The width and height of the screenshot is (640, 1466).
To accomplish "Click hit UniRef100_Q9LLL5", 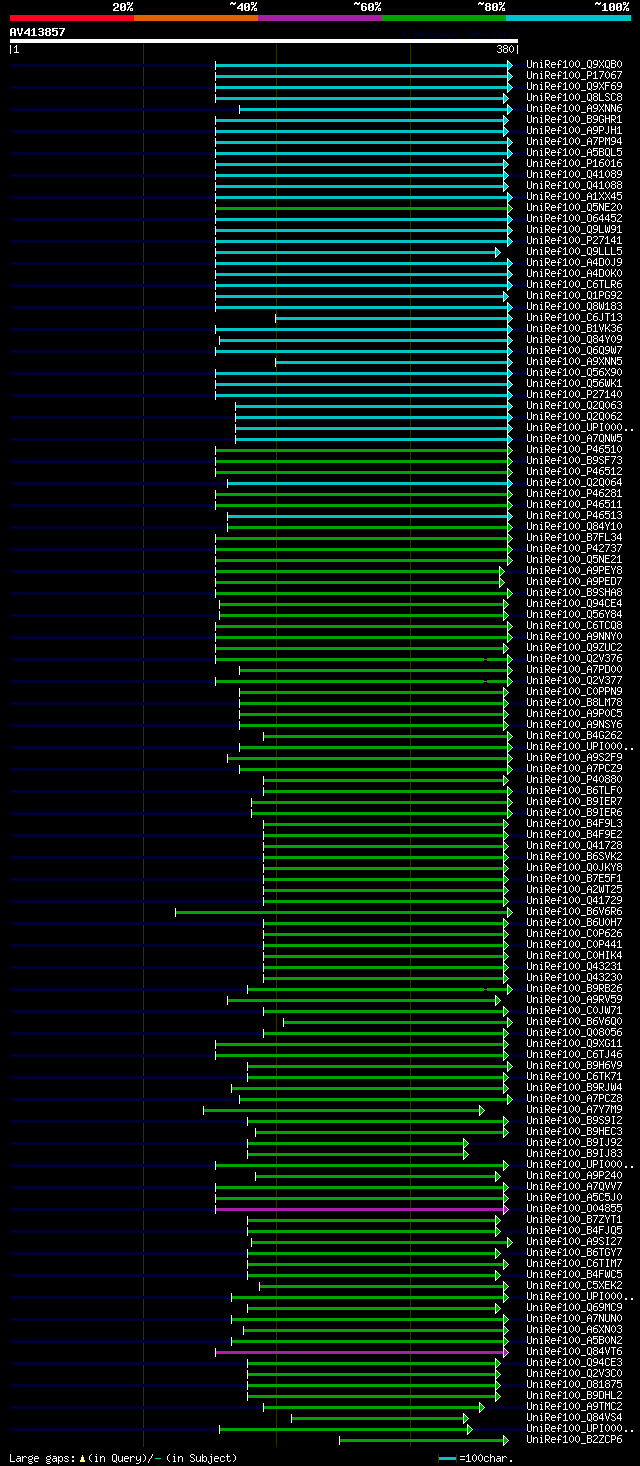I will point(574,251).
